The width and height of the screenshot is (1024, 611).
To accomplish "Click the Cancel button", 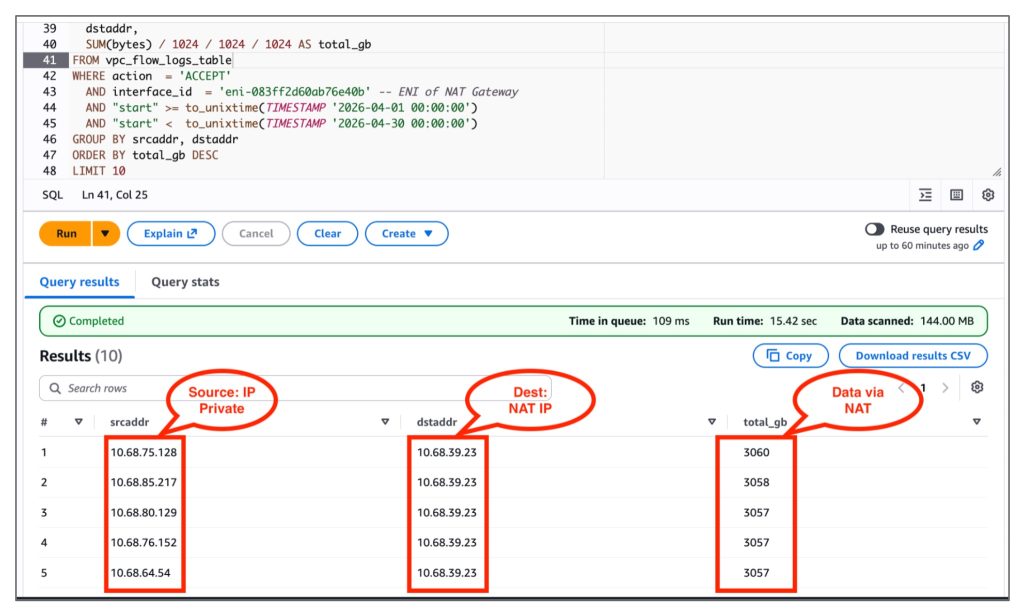I will [x=256, y=234].
